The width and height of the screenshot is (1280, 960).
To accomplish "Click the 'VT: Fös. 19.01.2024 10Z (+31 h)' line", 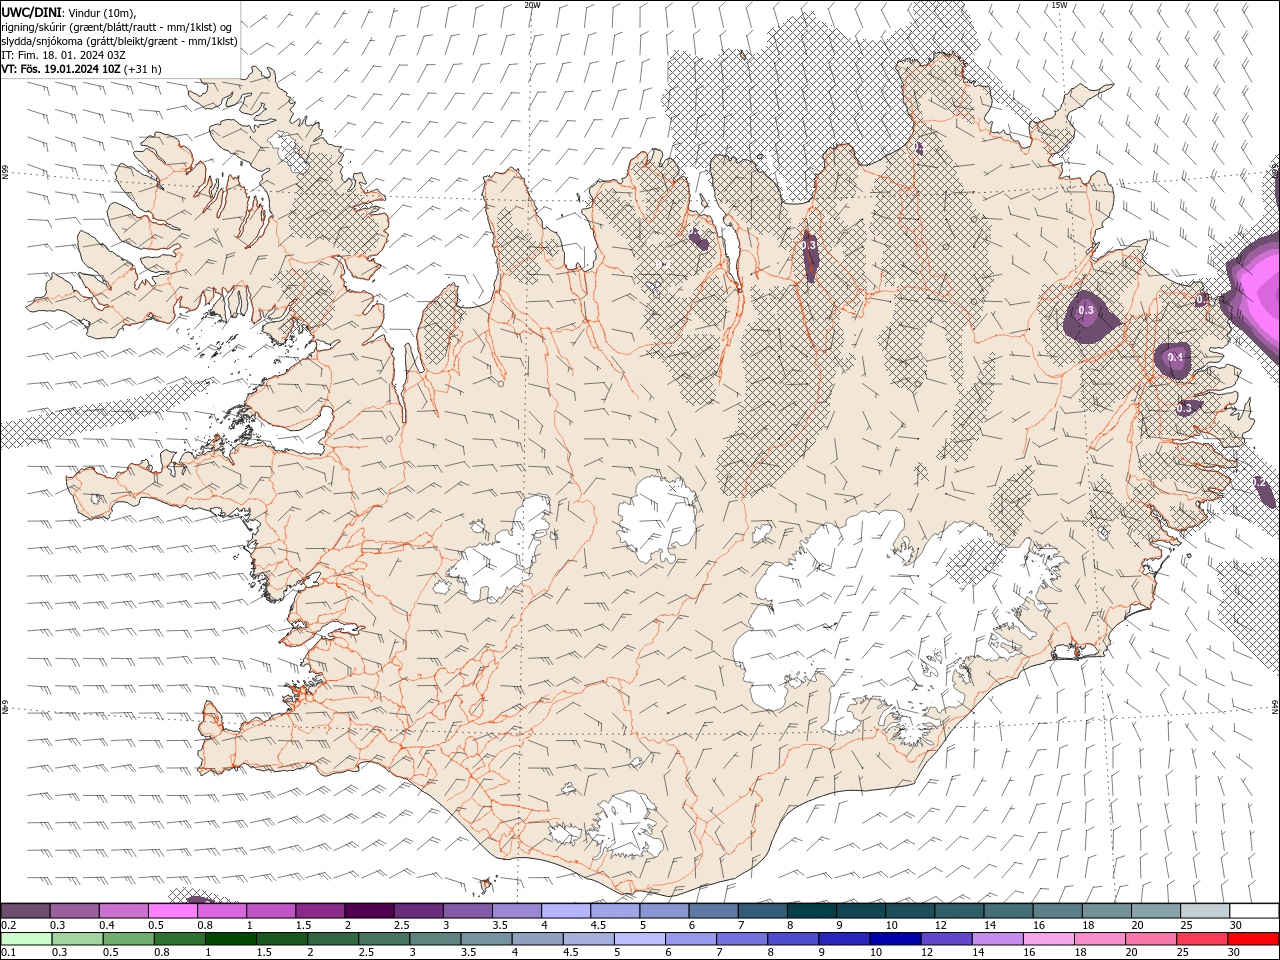I will [81, 69].
